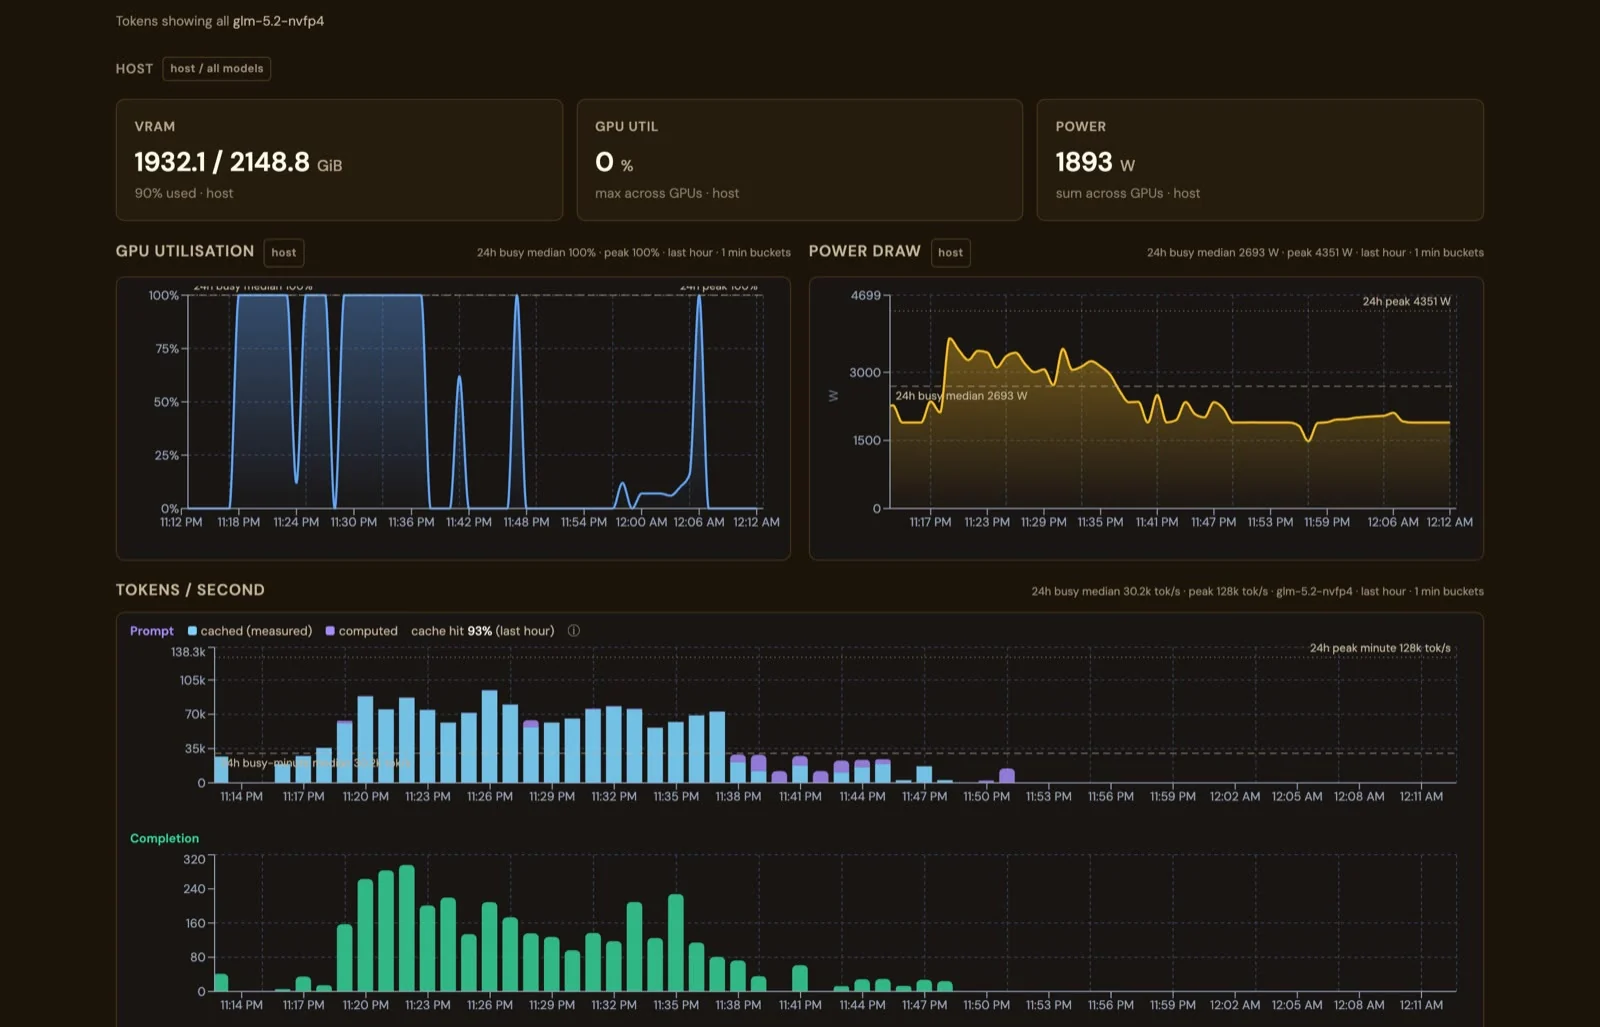Screen dimensions: 1600x1027
Task: Click the "POWER" card title
Action: click(1081, 127)
